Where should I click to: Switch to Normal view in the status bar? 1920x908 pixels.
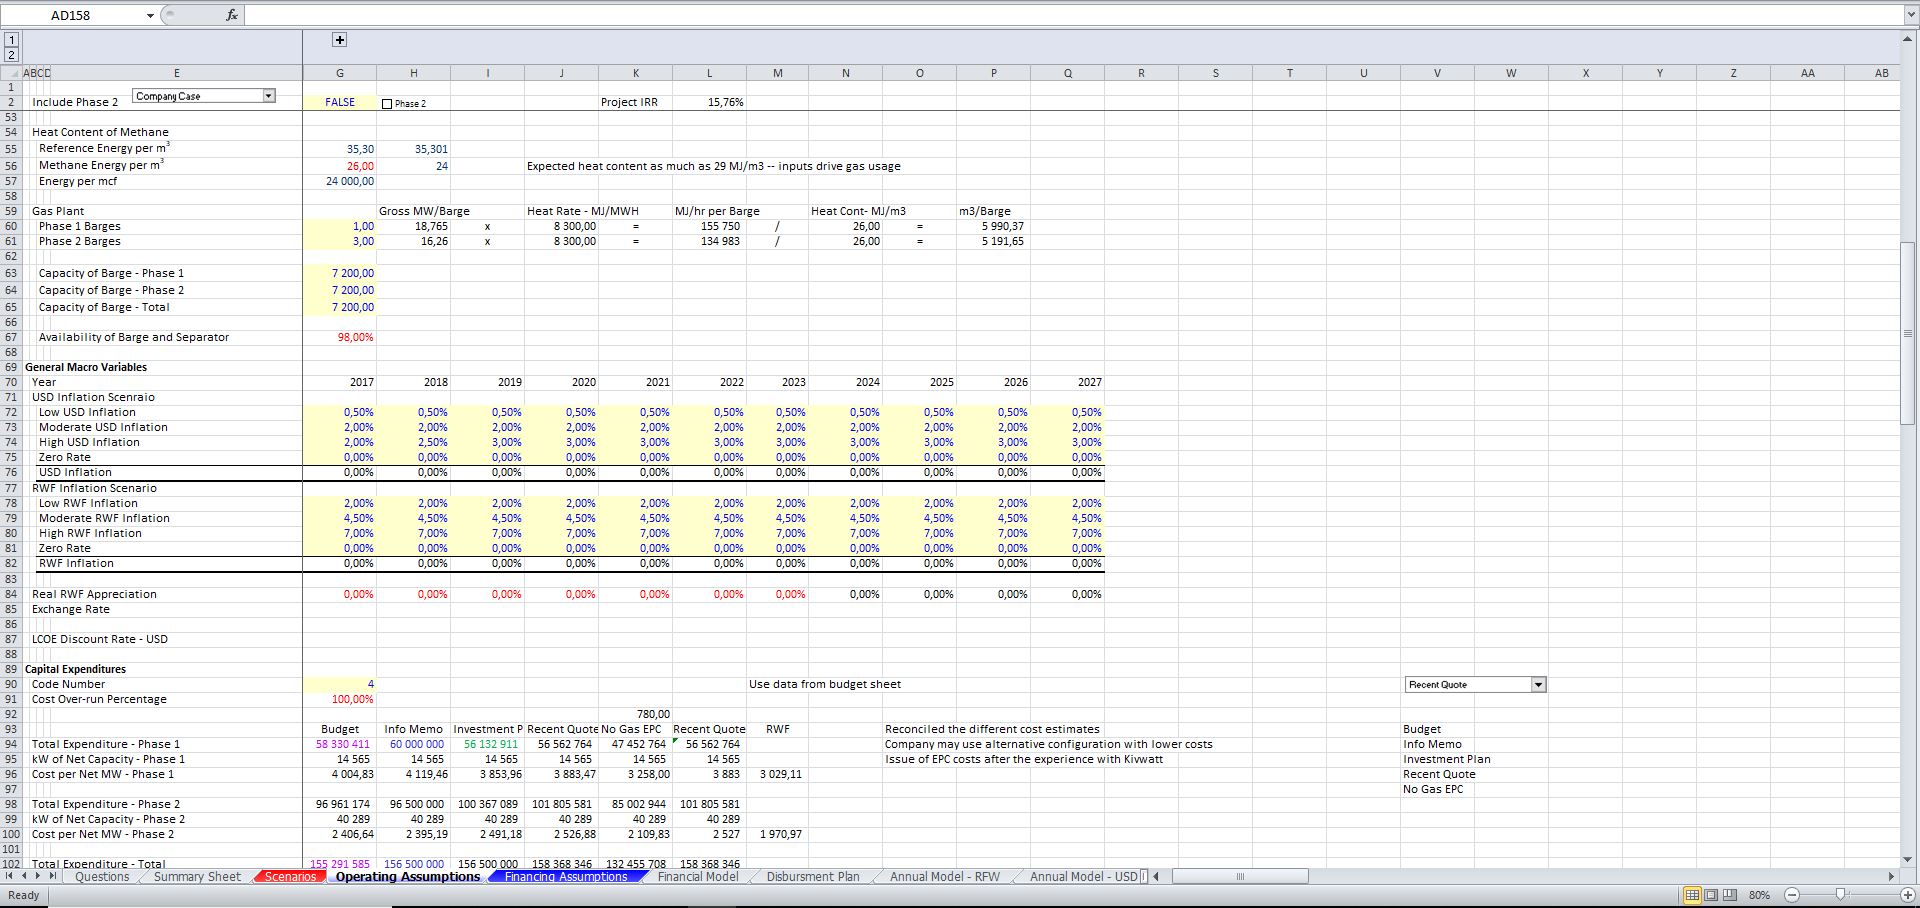click(1692, 895)
